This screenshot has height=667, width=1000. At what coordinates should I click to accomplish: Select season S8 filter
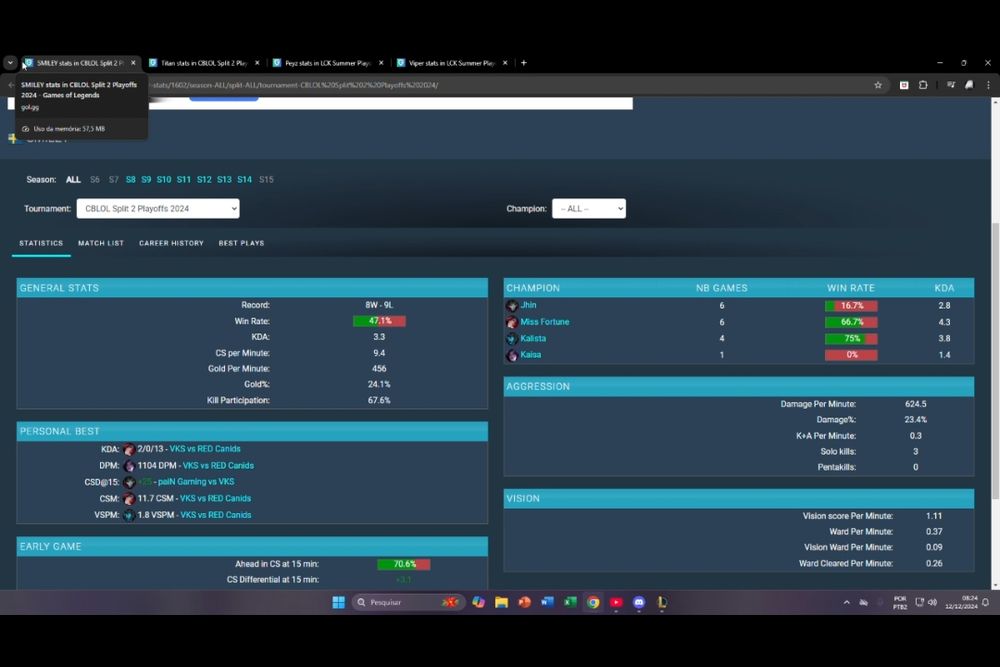130,180
